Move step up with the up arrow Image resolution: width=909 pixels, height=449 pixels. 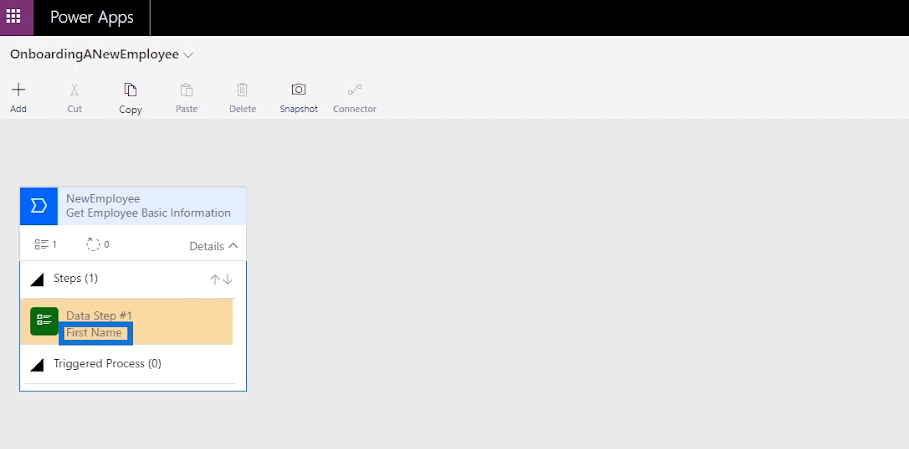tap(214, 280)
